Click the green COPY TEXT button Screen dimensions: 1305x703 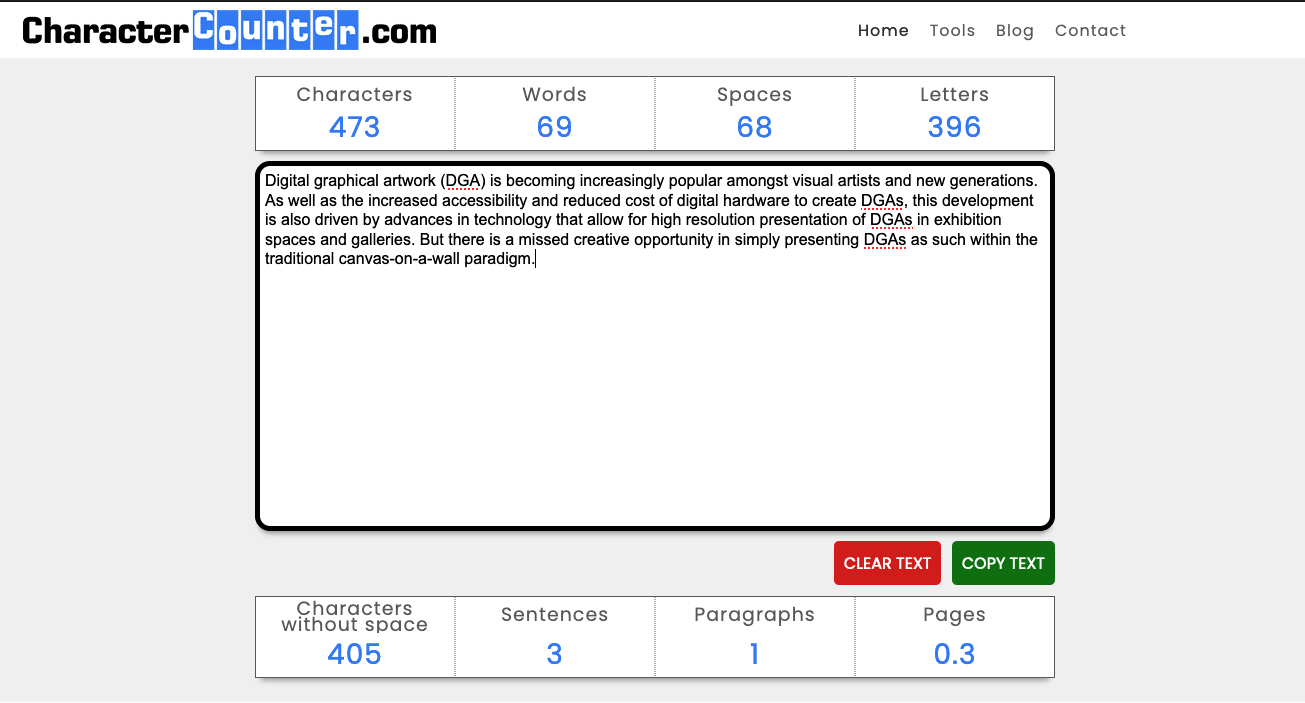click(x=1003, y=563)
